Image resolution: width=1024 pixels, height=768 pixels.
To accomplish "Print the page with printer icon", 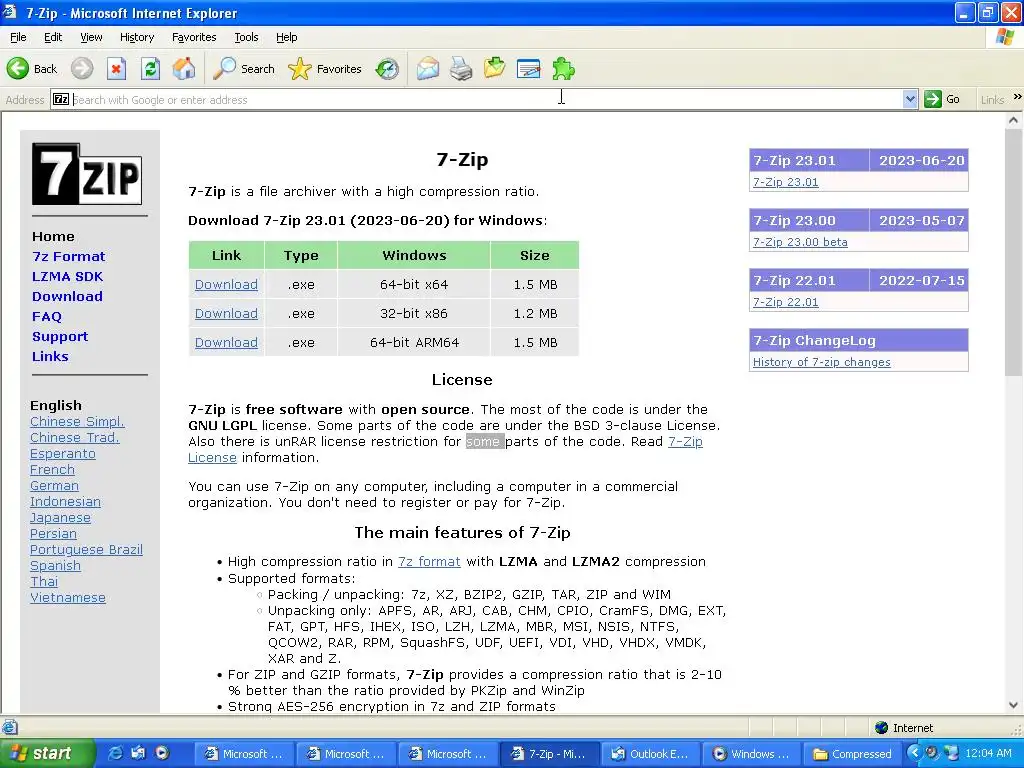I will click(x=461, y=69).
